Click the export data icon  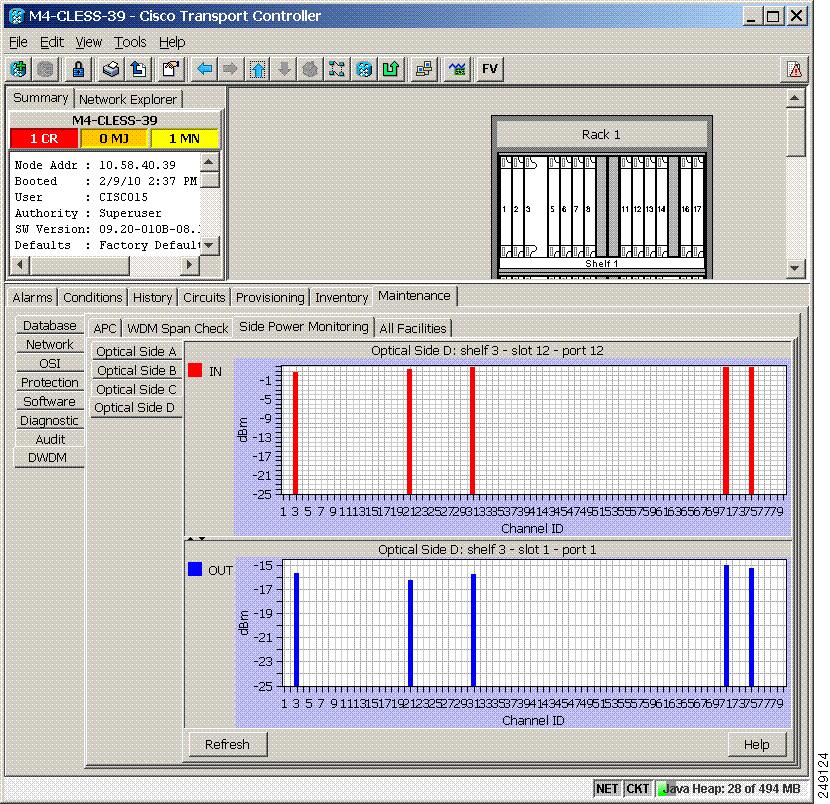pyautogui.click(x=138, y=69)
